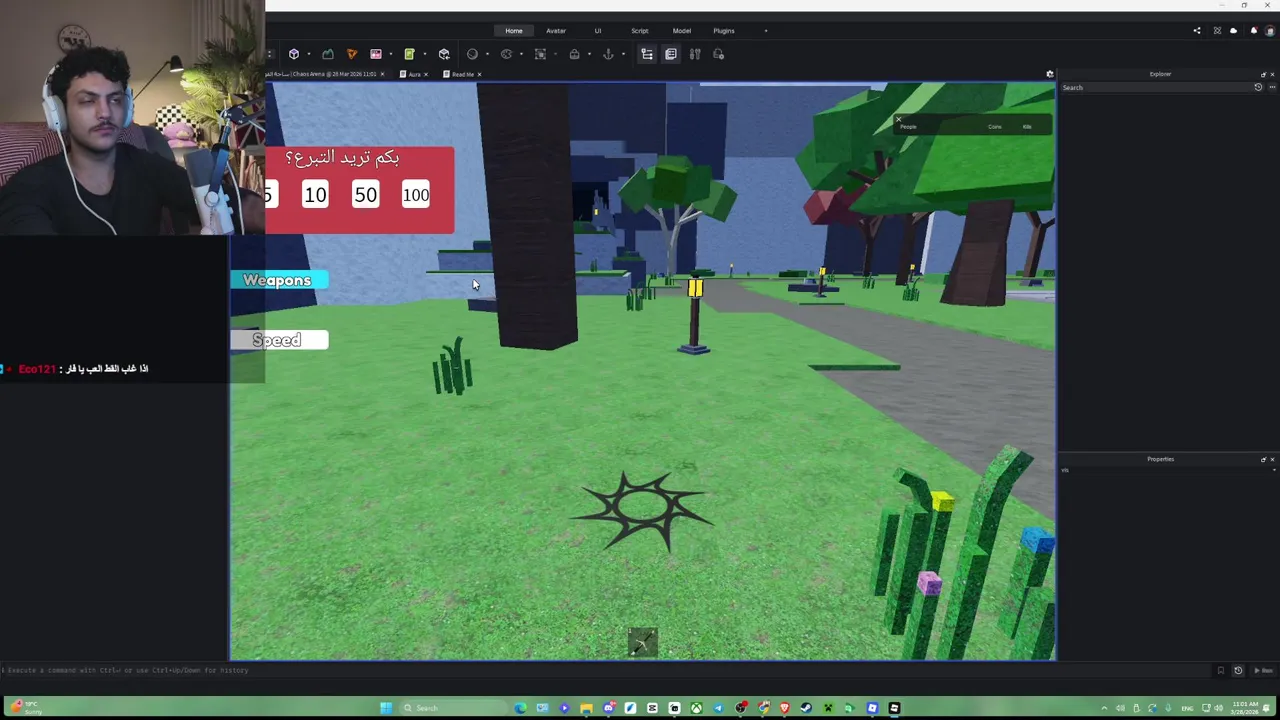Image resolution: width=1280 pixels, height=720 pixels.
Task: Expand the GUI insert dropdown arrow
Action: tap(391, 54)
